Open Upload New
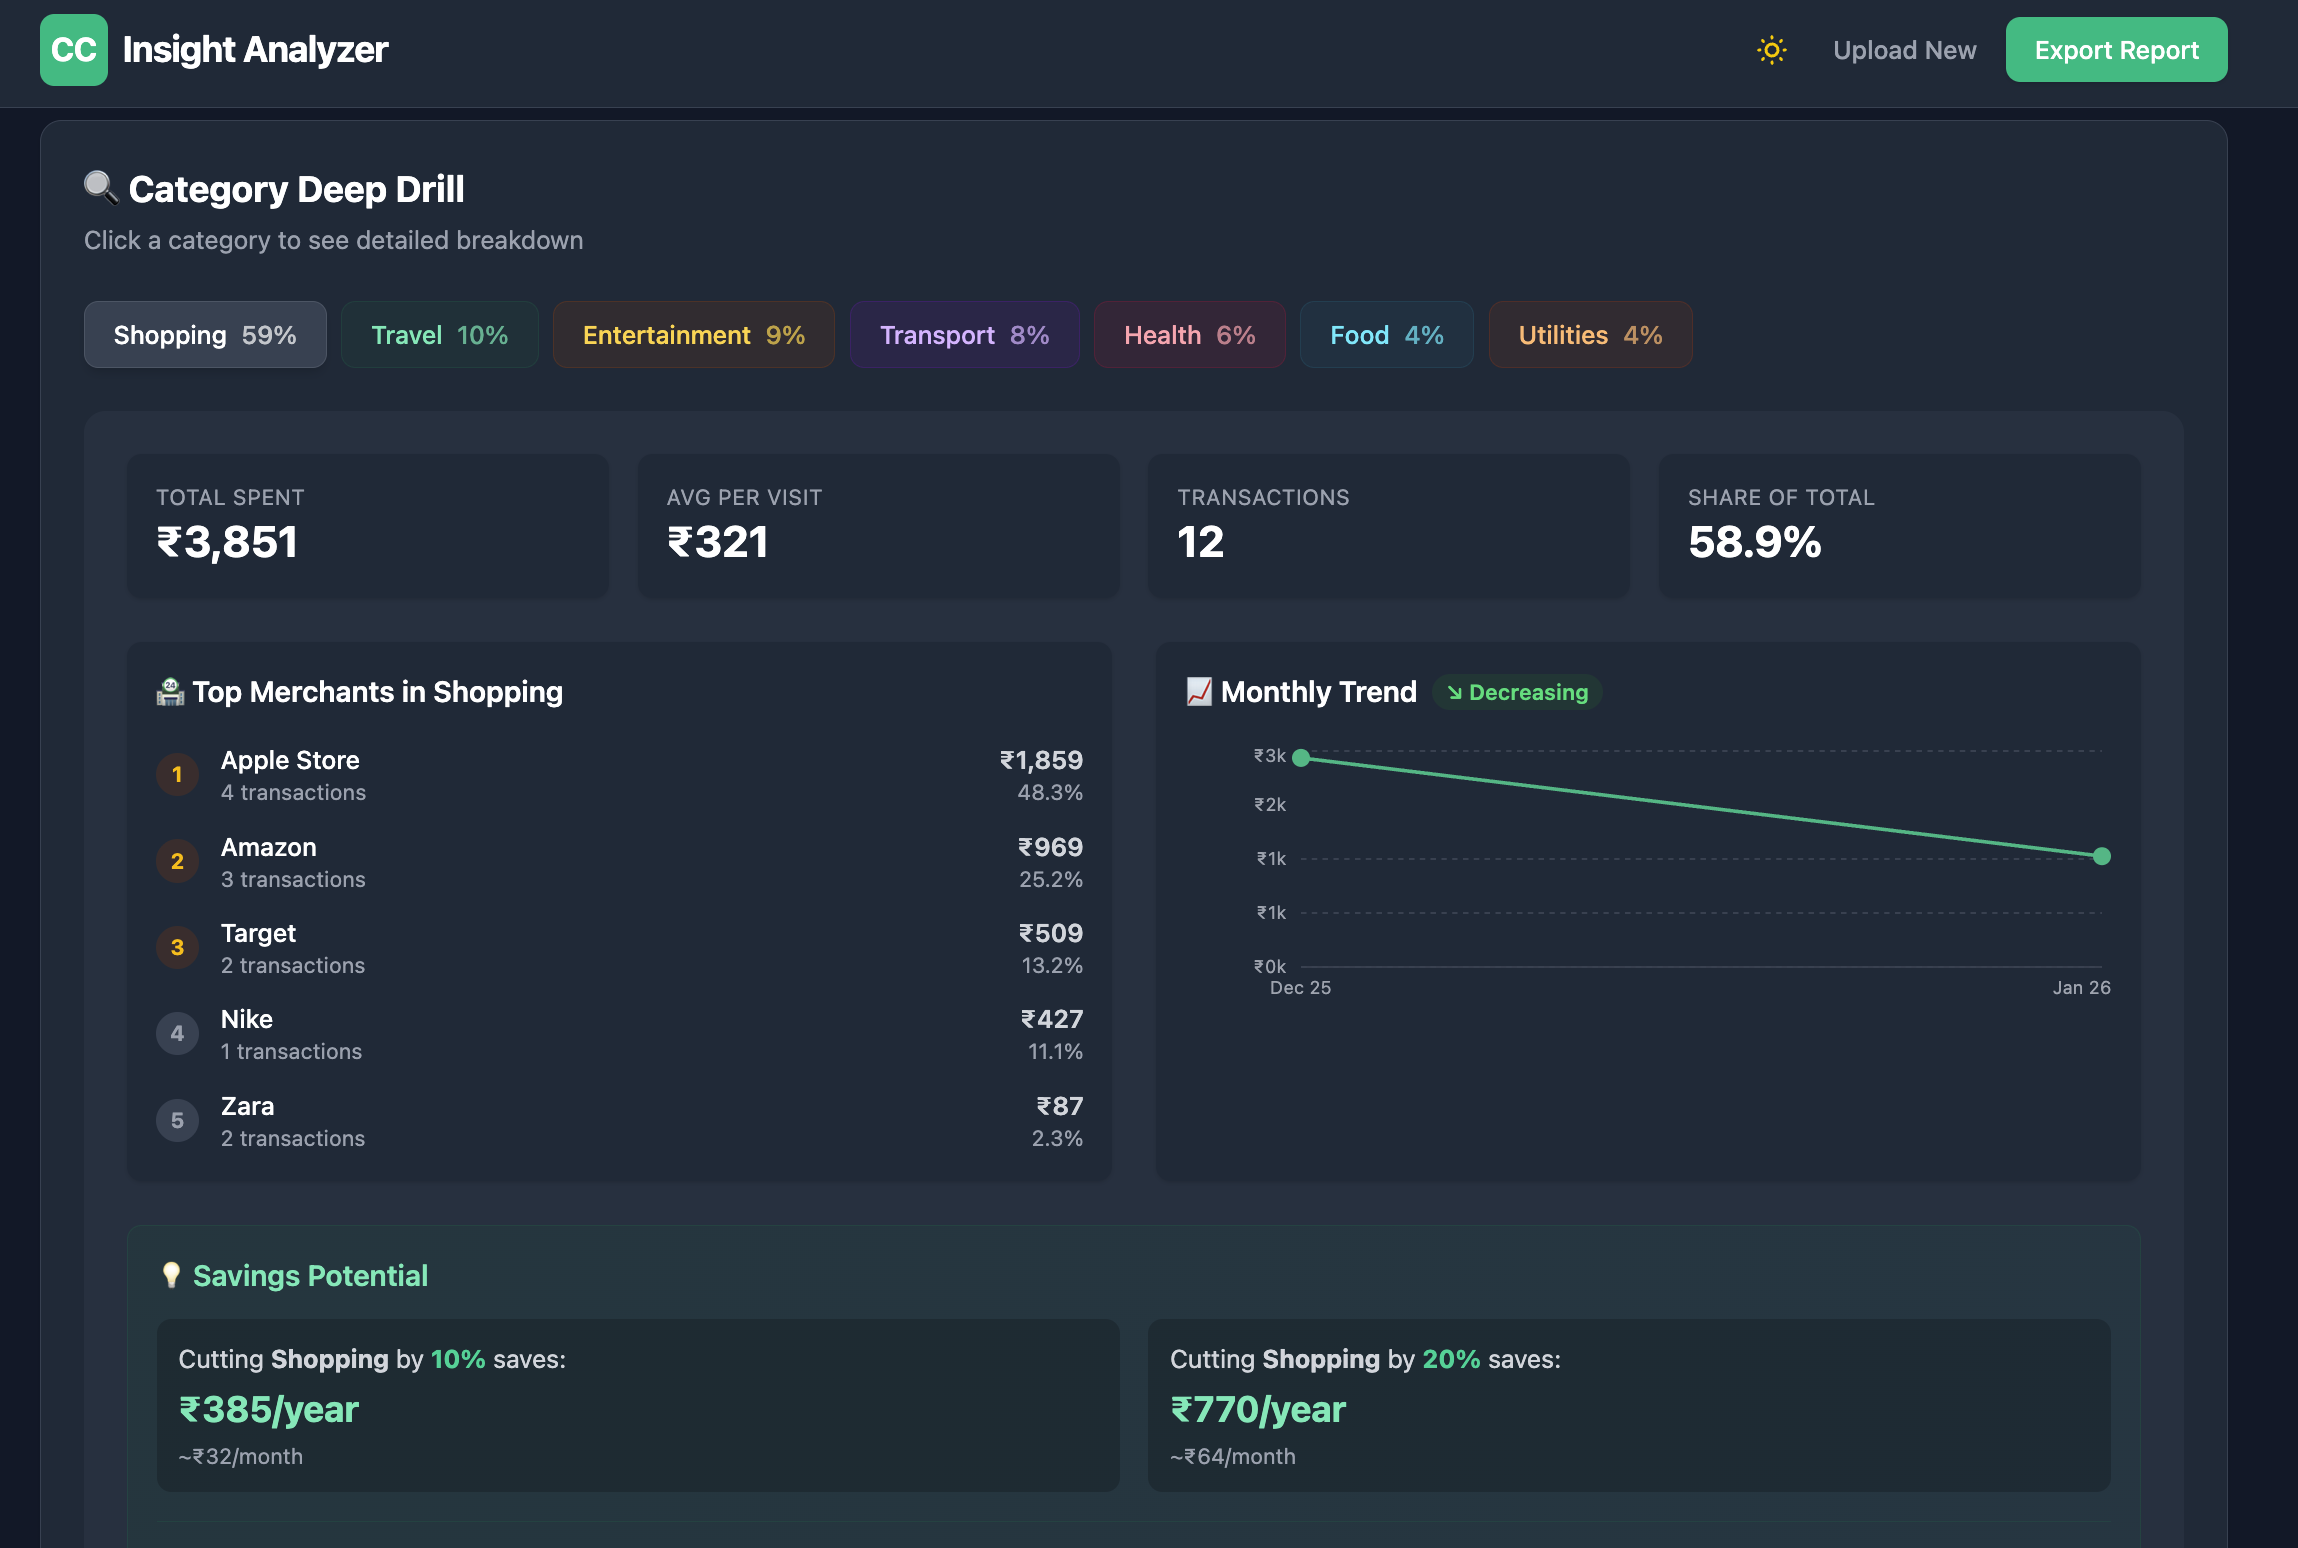Image resolution: width=2298 pixels, height=1548 pixels. tap(1905, 49)
